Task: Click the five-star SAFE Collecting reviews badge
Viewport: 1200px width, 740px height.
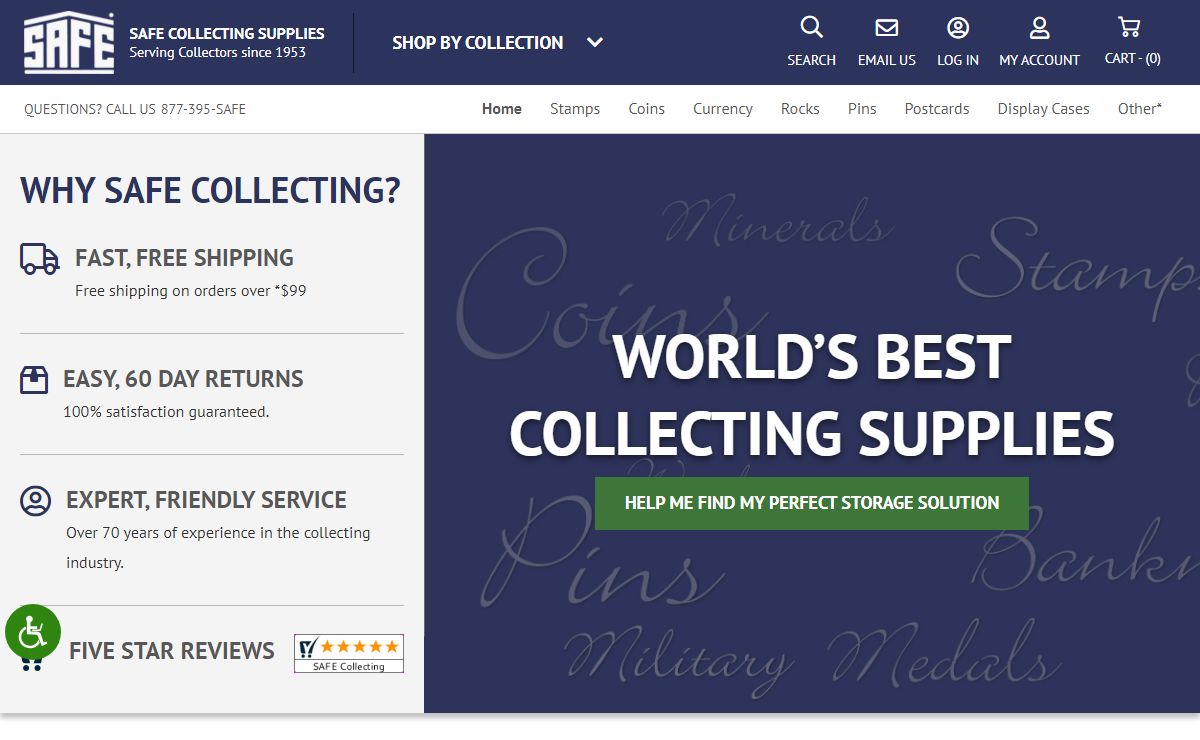Action: pos(349,653)
